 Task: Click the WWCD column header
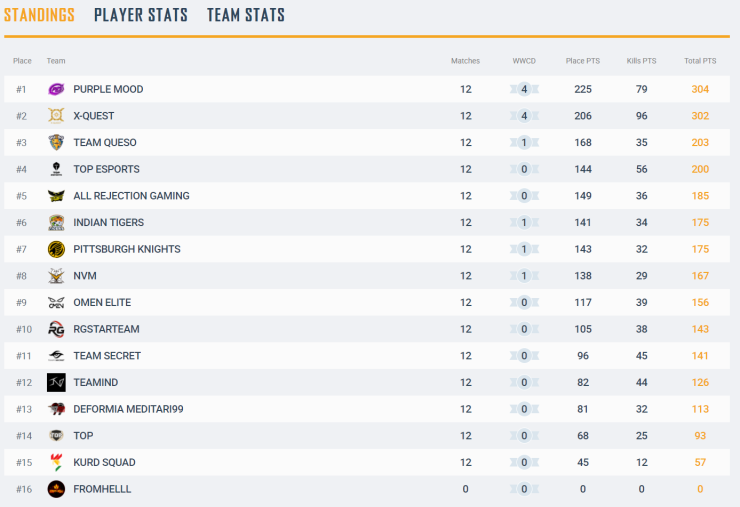524,61
